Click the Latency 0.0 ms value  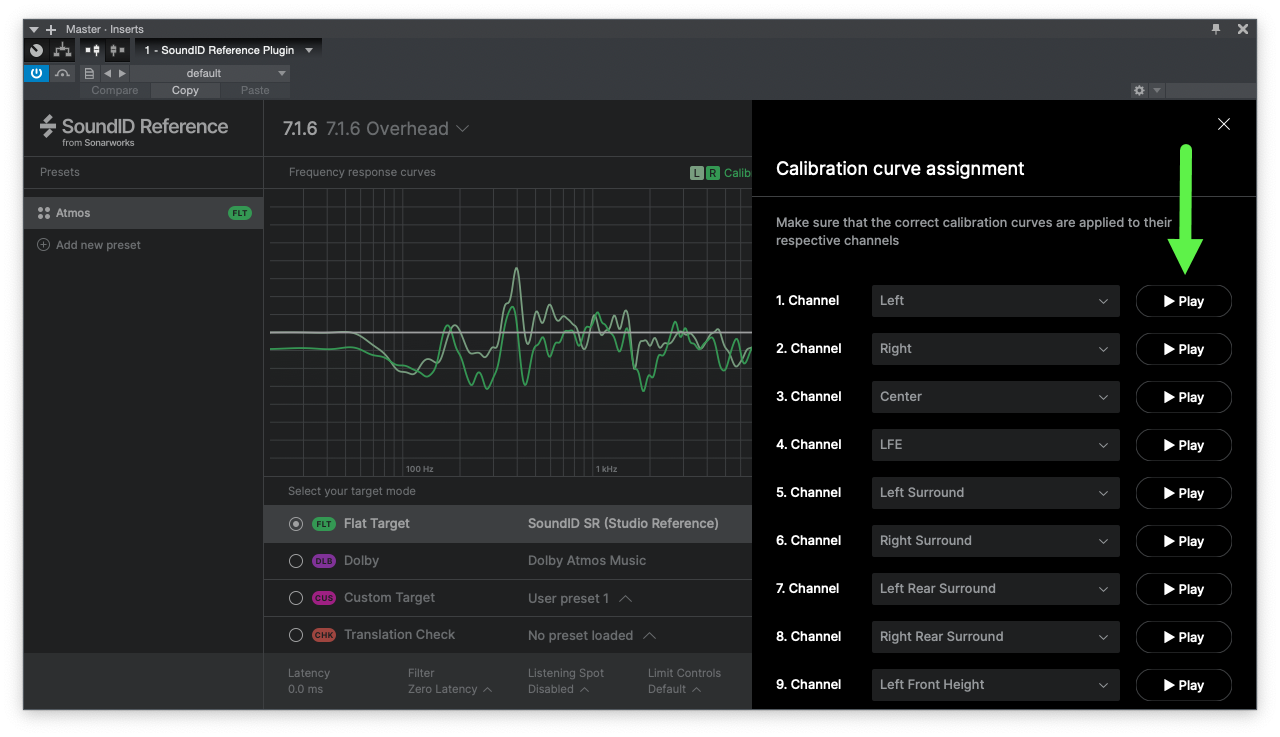[x=303, y=689]
